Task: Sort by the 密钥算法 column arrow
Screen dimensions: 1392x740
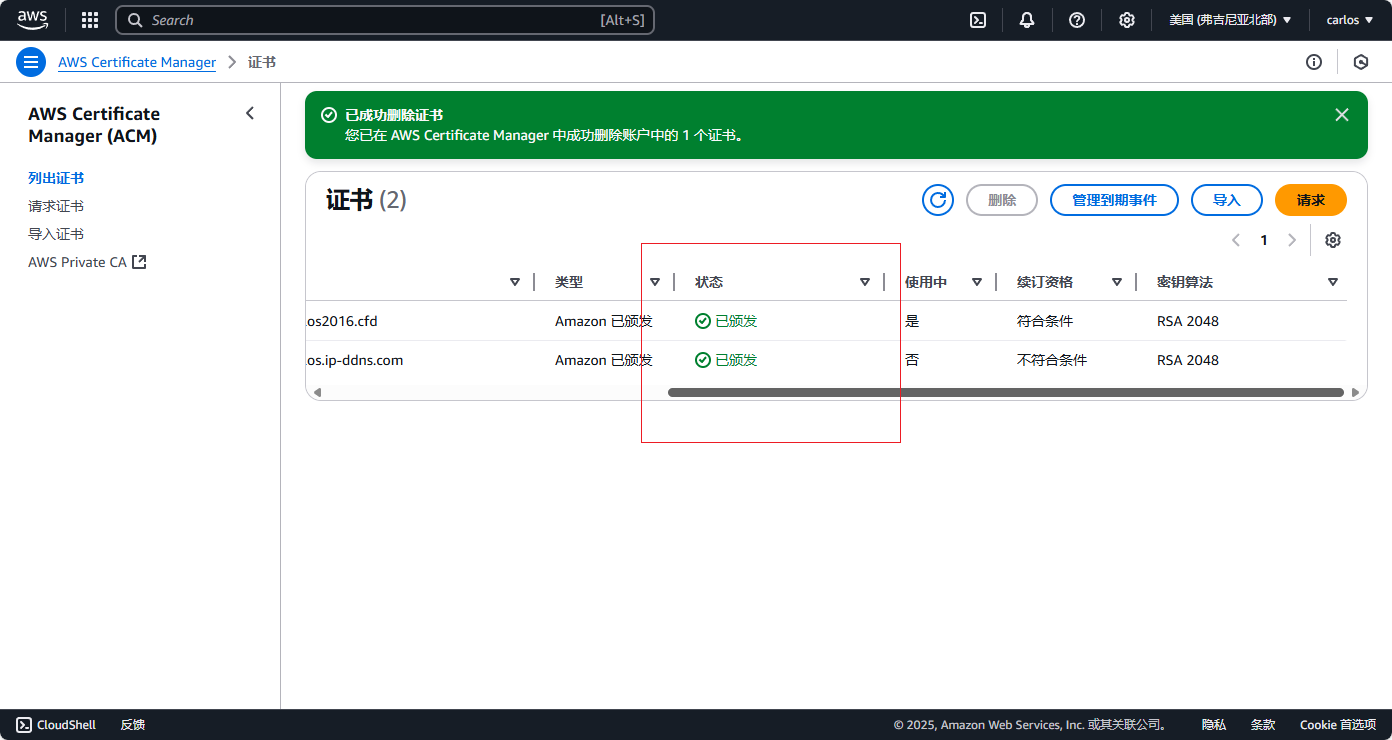Action: click(1333, 282)
